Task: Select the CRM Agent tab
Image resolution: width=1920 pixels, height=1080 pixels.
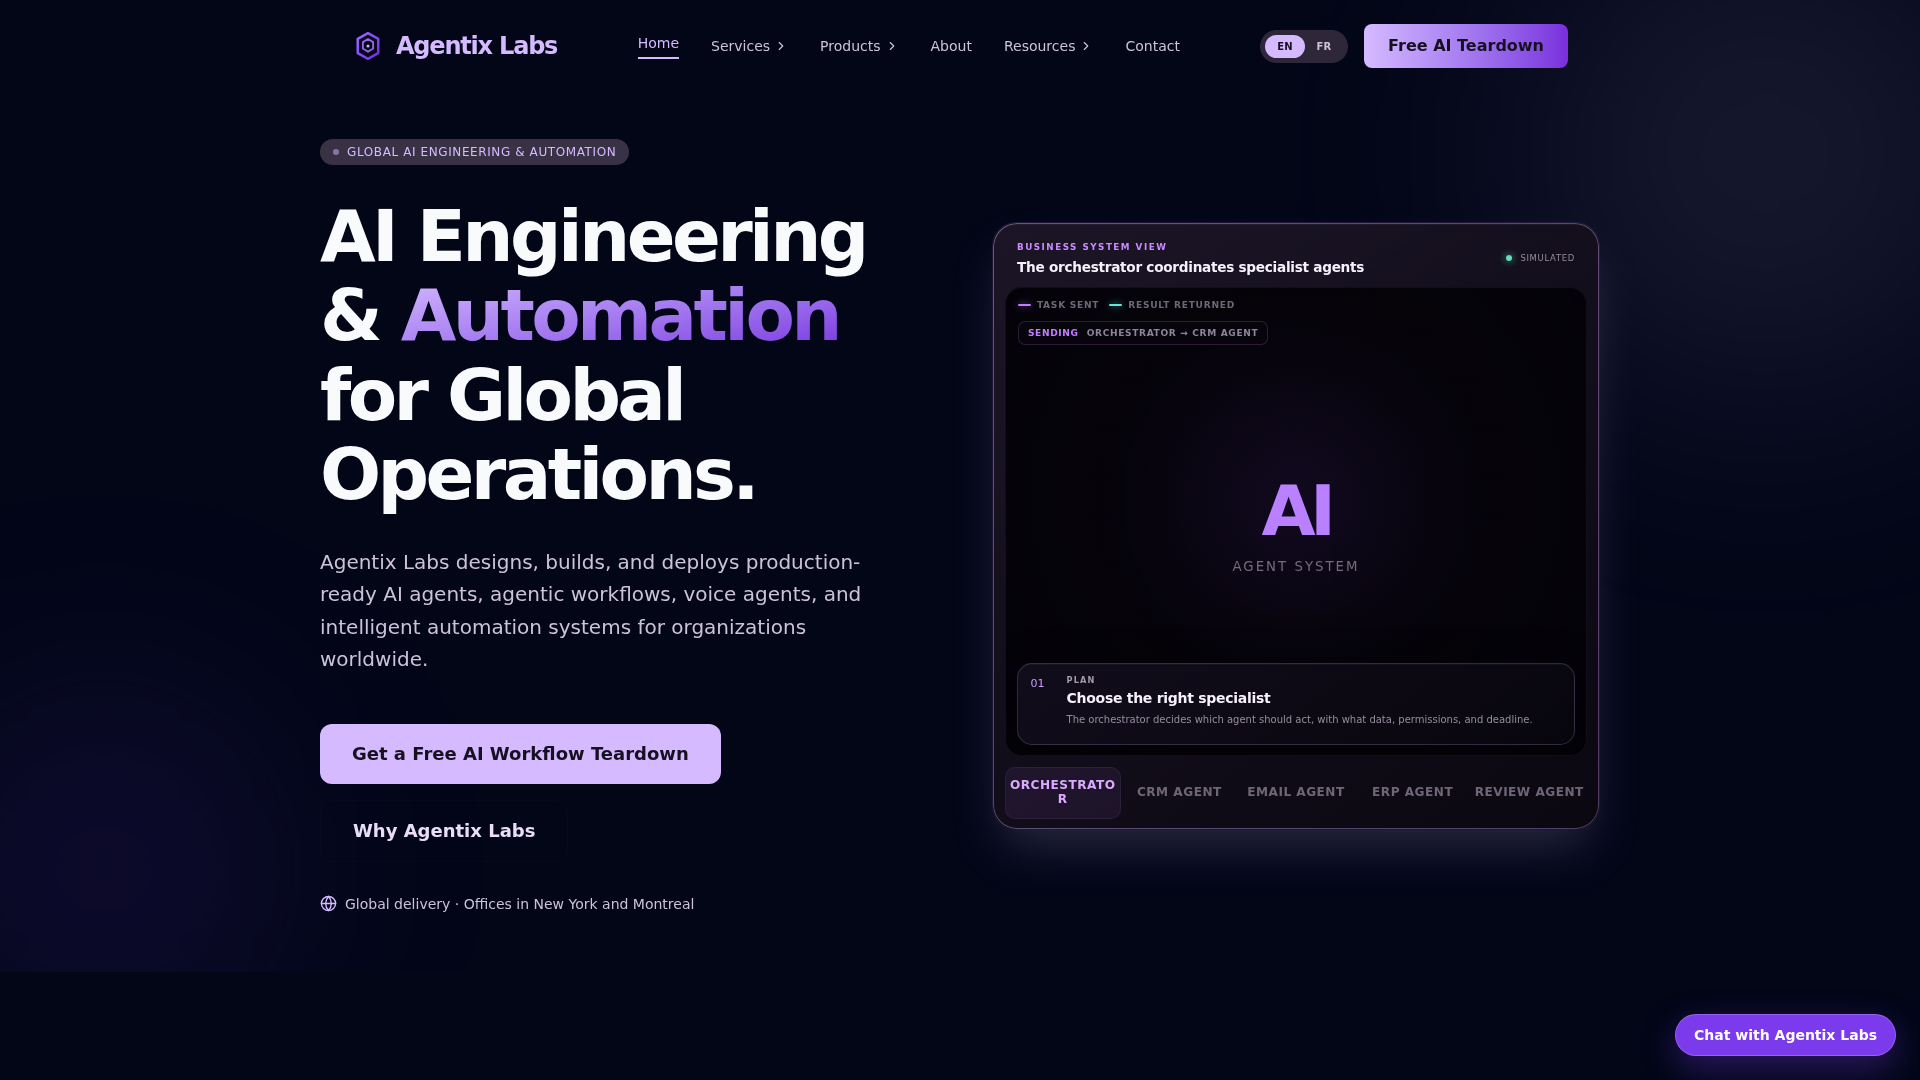Action: 1179,792
